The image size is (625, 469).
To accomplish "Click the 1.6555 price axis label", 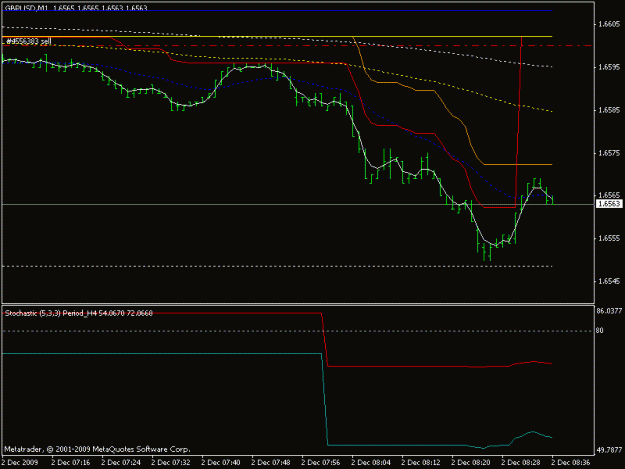I will pyautogui.click(x=609, y=238).
